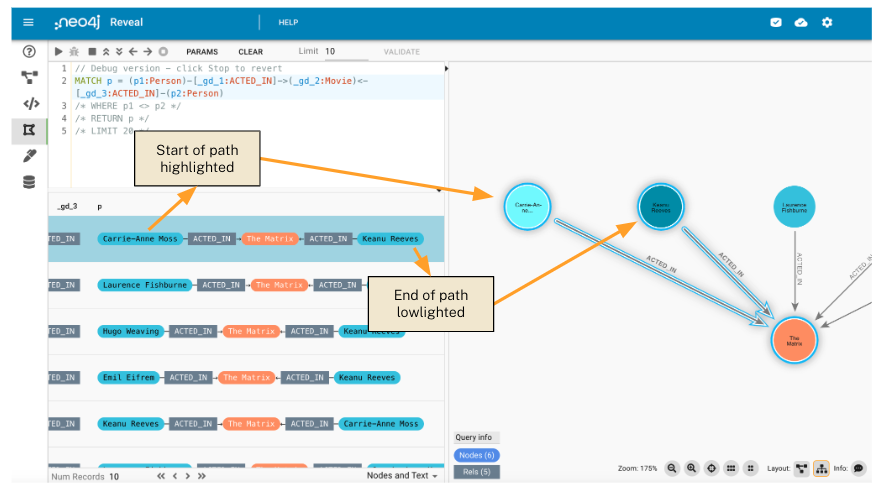Toggle the Info speech bubble icon

(858, 468)
